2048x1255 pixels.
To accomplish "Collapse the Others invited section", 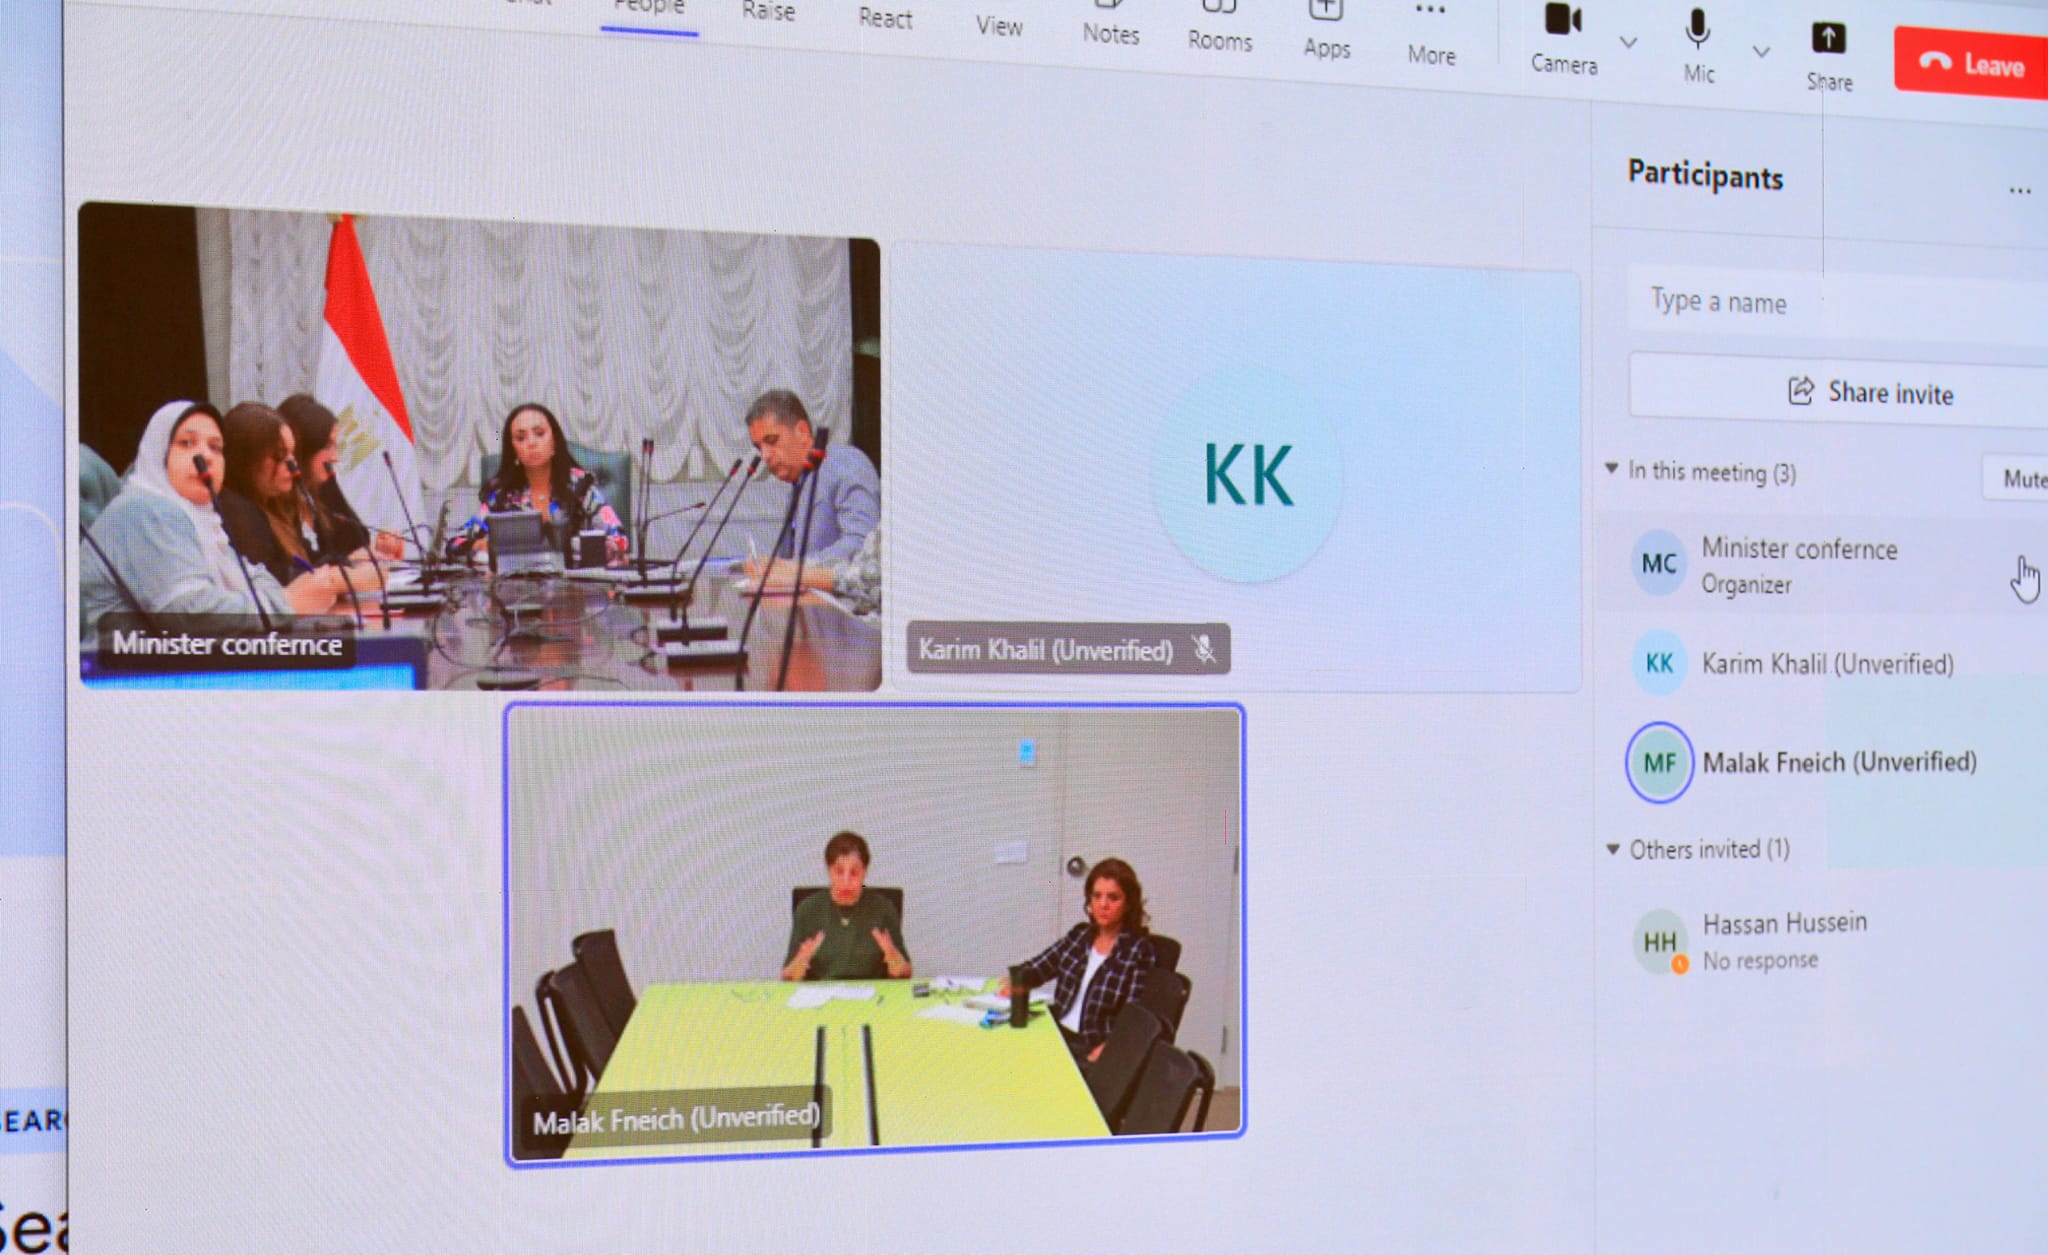I will pyautogui.click(x=1613, y=849).
